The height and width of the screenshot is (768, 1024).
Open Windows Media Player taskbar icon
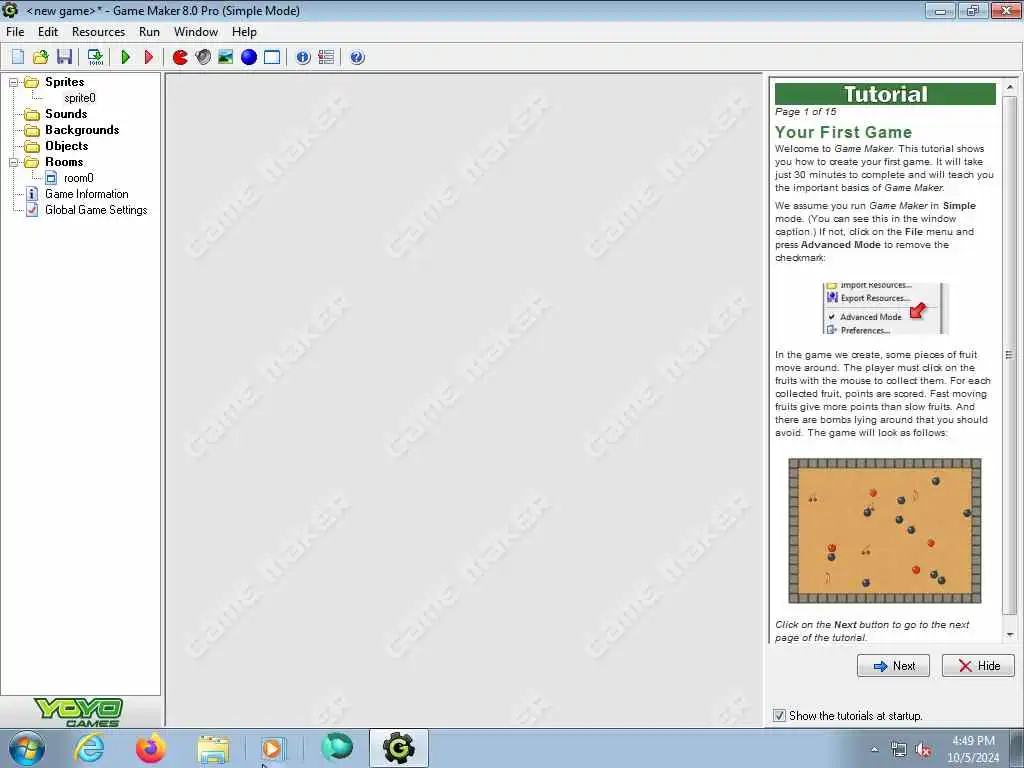click(x=273, y=748)
